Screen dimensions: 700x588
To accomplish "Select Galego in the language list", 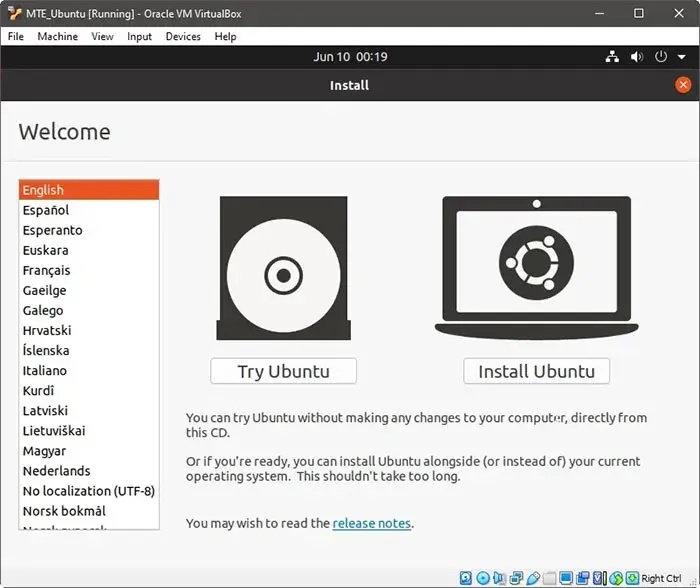I will point(89,310).
